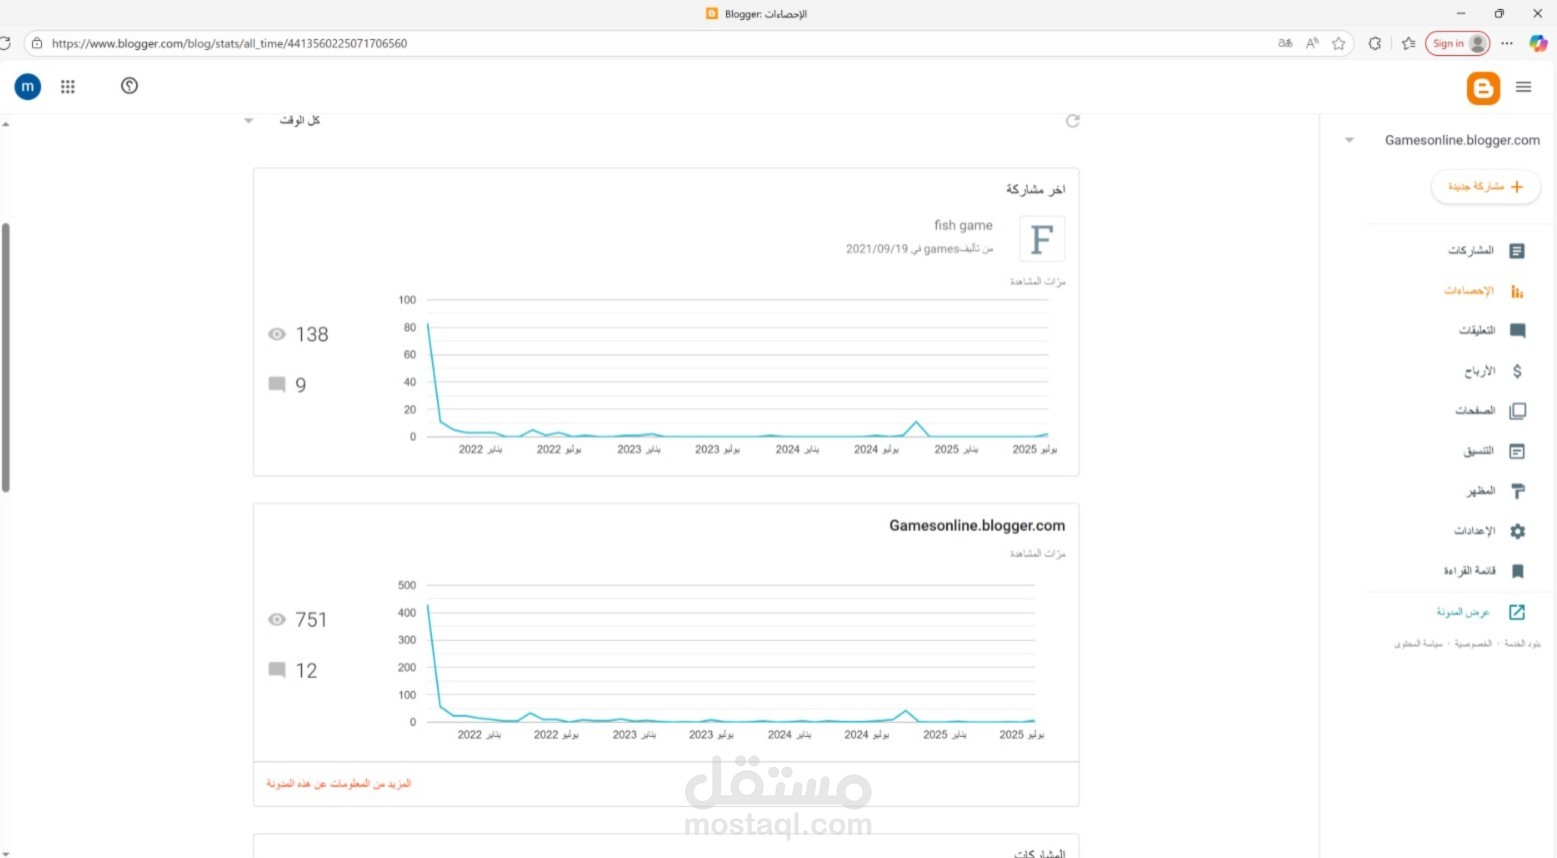The height and width of the screenshot is (858, 1557).
Task: Click the page's vertical scrollbar thumb
Action: point(6,358)
